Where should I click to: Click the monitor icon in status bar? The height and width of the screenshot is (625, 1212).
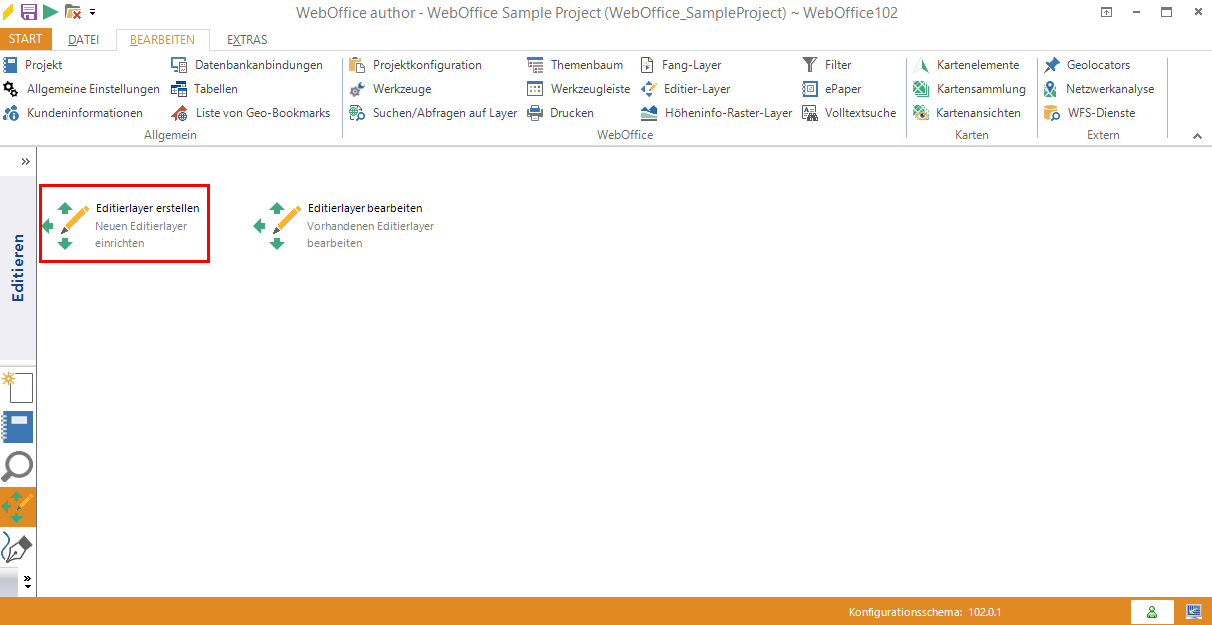(x=1193, y=611)
